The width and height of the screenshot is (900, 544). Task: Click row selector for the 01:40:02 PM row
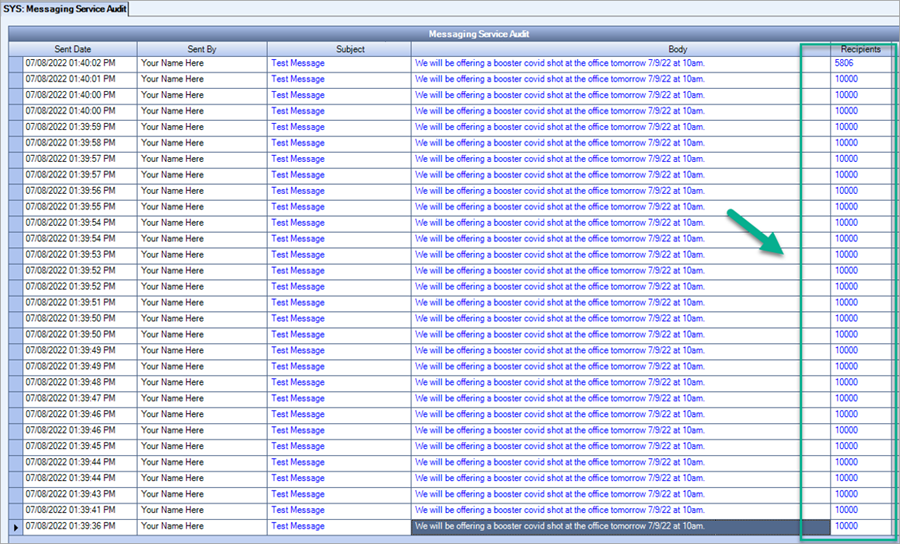pyautogui.click(x=14, y=63)
